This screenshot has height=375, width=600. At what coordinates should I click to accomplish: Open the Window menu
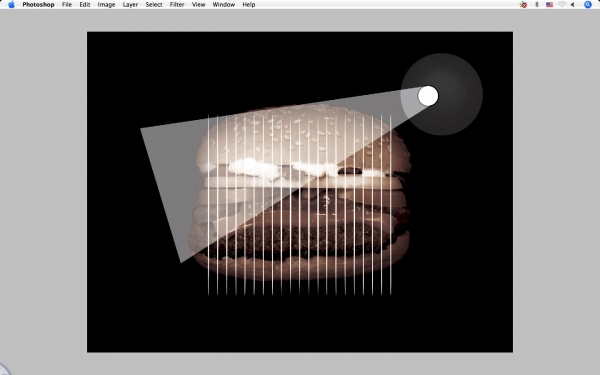[x=223, y=5]
